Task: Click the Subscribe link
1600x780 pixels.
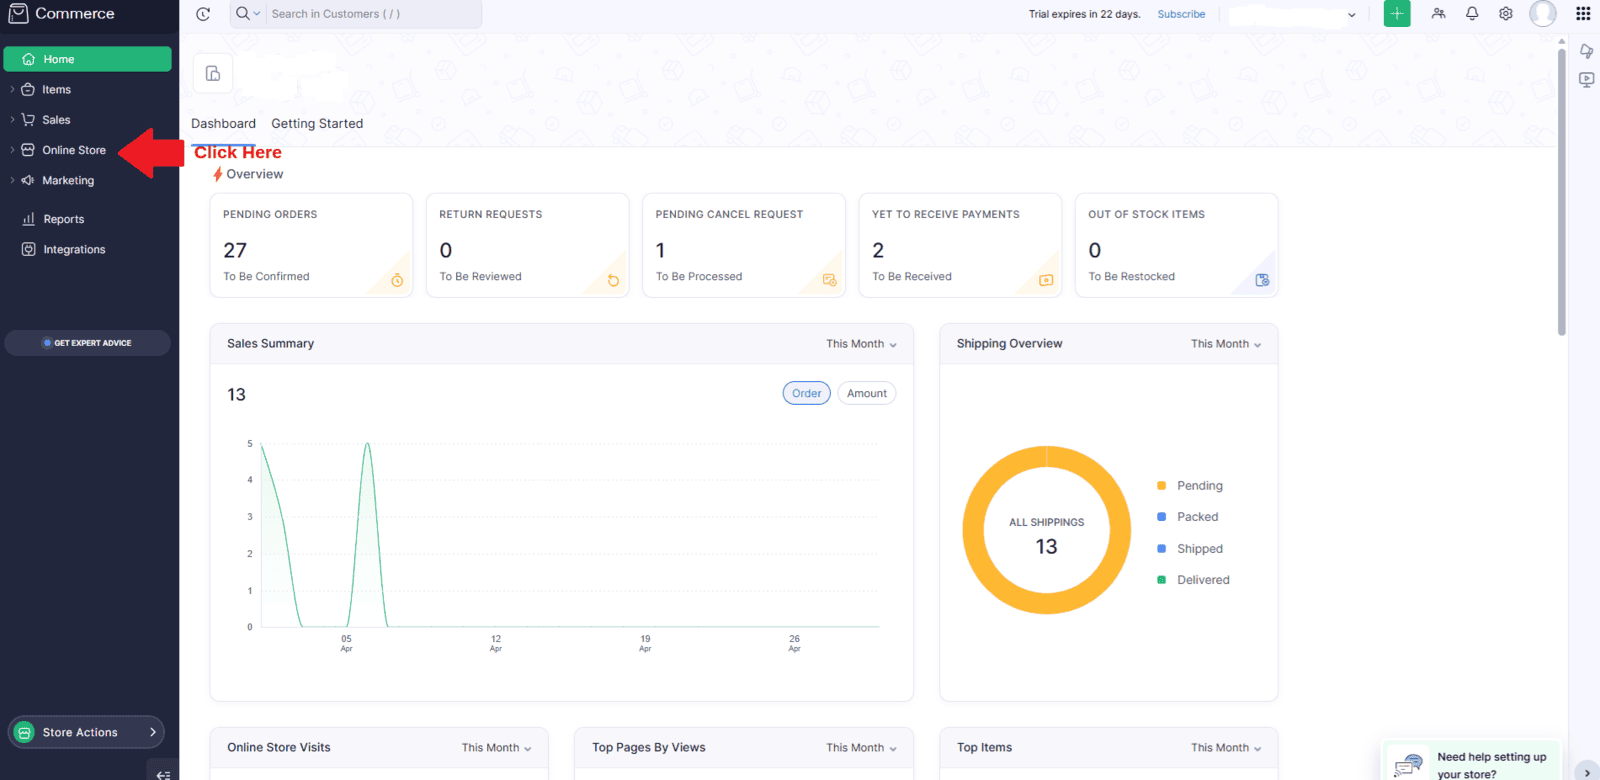Action: [1181, 14]
